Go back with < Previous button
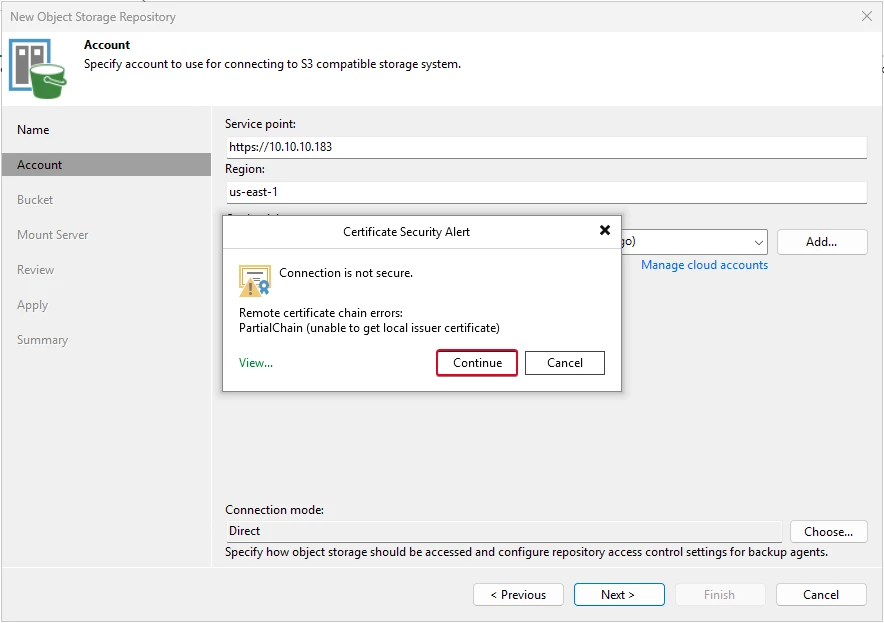The width and height of the screenshot is (884, 623). (x=518, y=595)
